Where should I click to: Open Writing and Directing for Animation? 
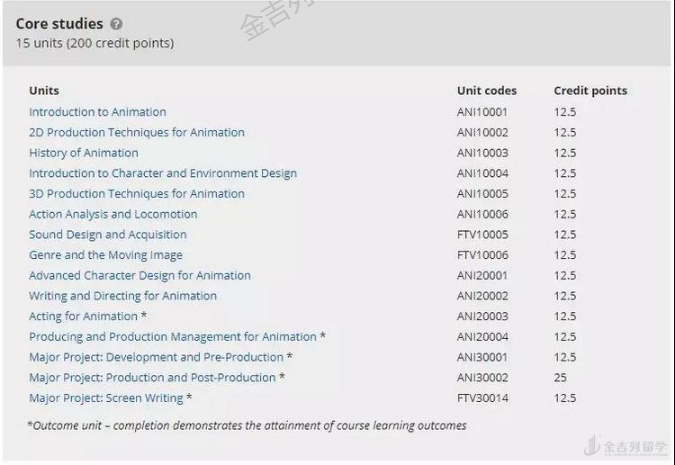click(x=122, y=296)
